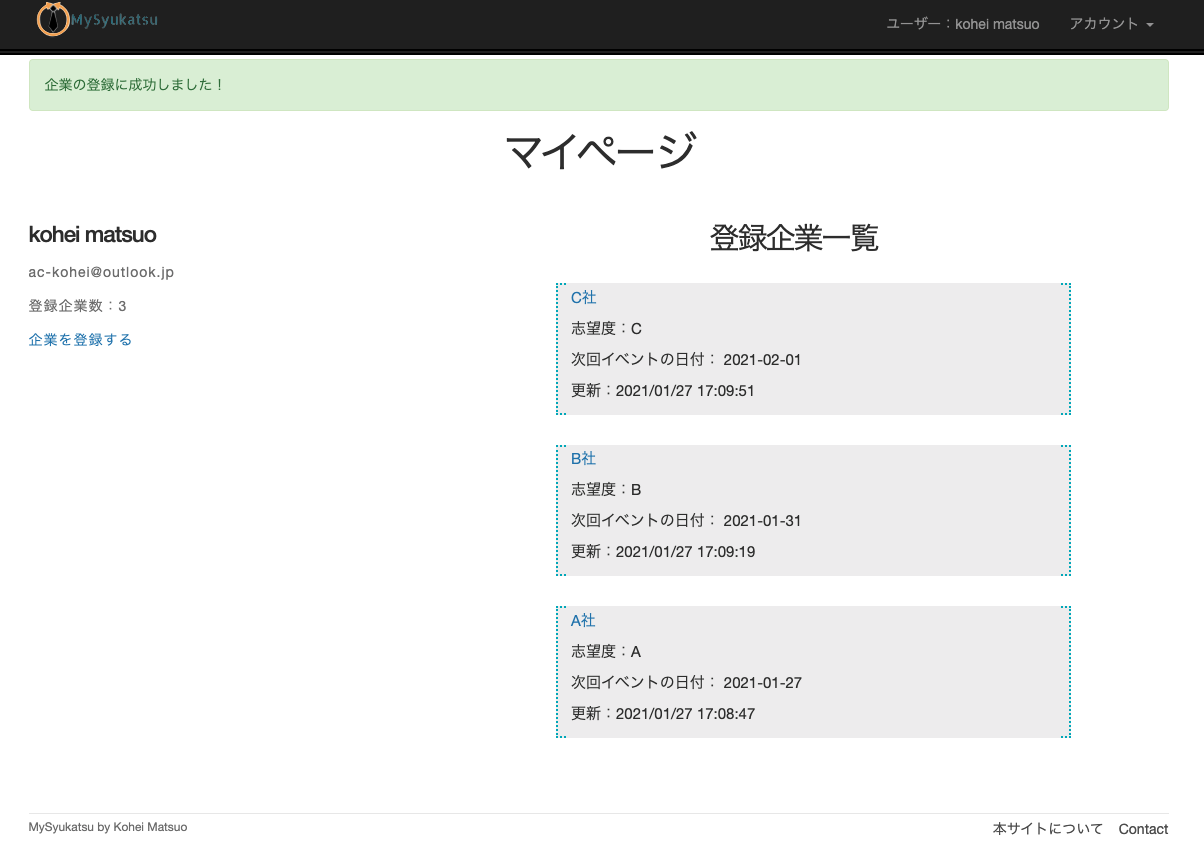Open 本サイトについて in the footer
The height and width of the screenshot is (852, 1204).
(1046, 828)
